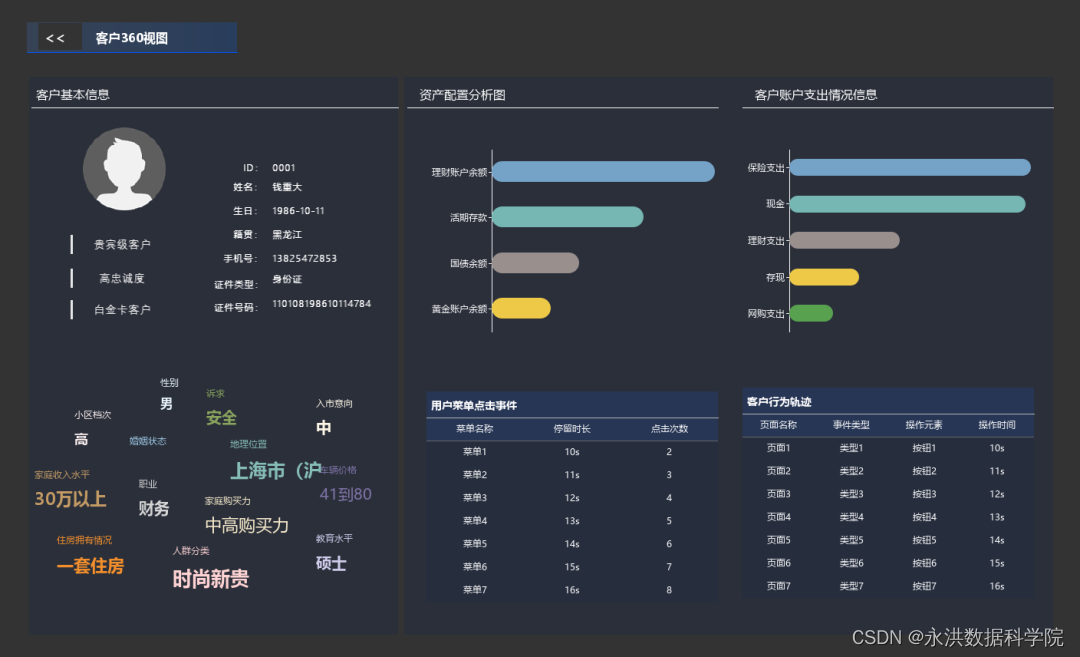The width and height of the screenshot is (1080, 657).
Task: Select the 证件类型 value 身份证
Action: click(287, 279)
